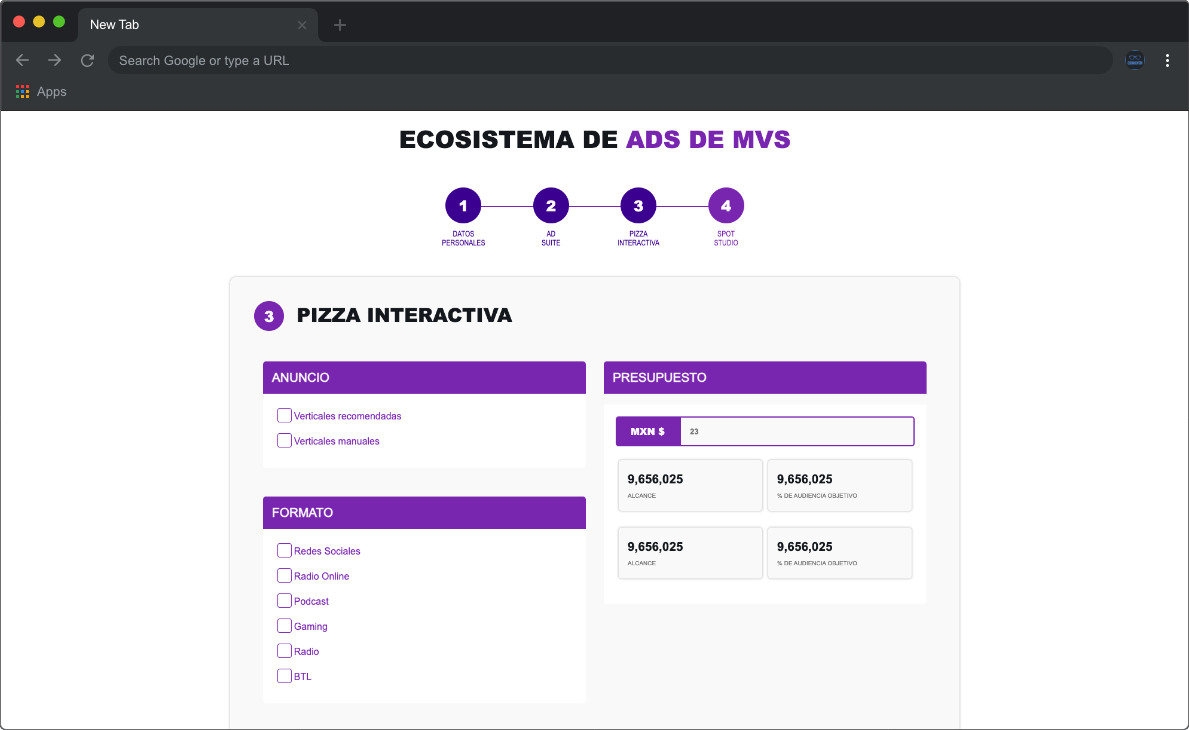1189x730 pixels.
Task: Open the browser three-dot menu
Action: pos(1167,61)
